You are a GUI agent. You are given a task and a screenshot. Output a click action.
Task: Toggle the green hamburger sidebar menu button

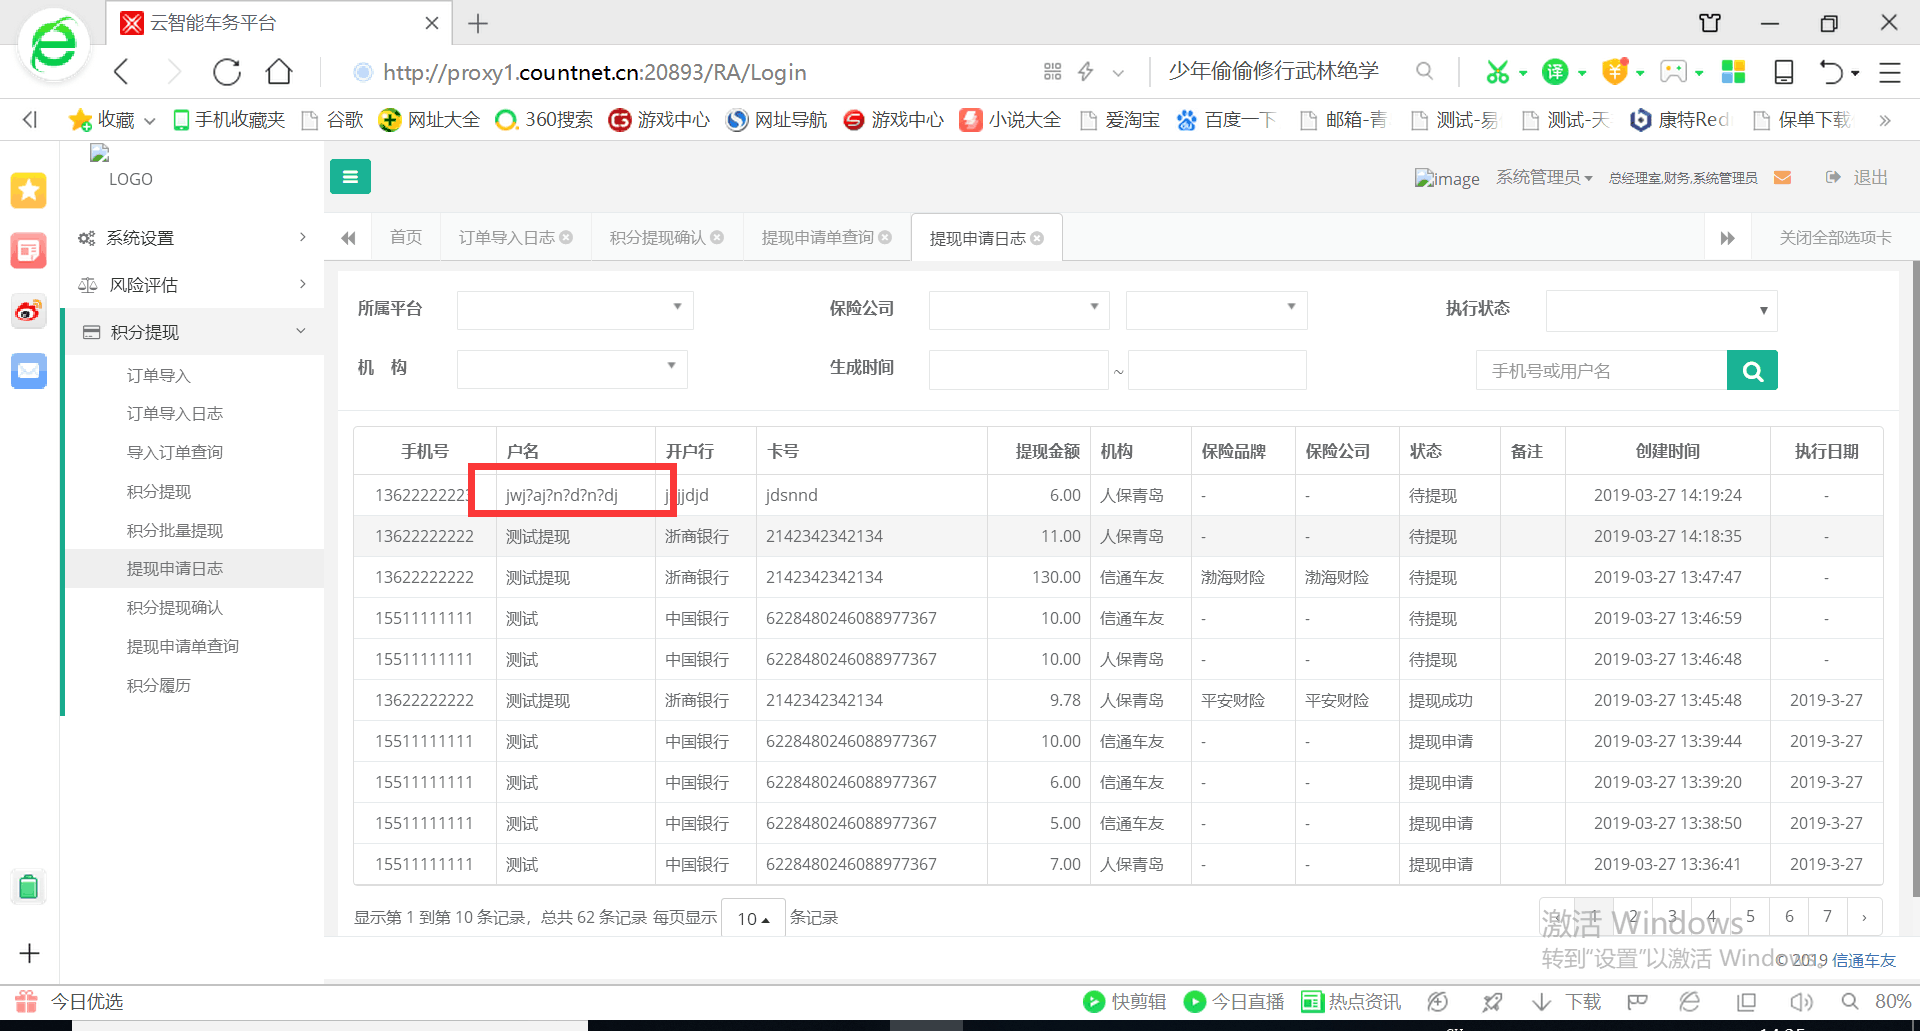(350, 177)
